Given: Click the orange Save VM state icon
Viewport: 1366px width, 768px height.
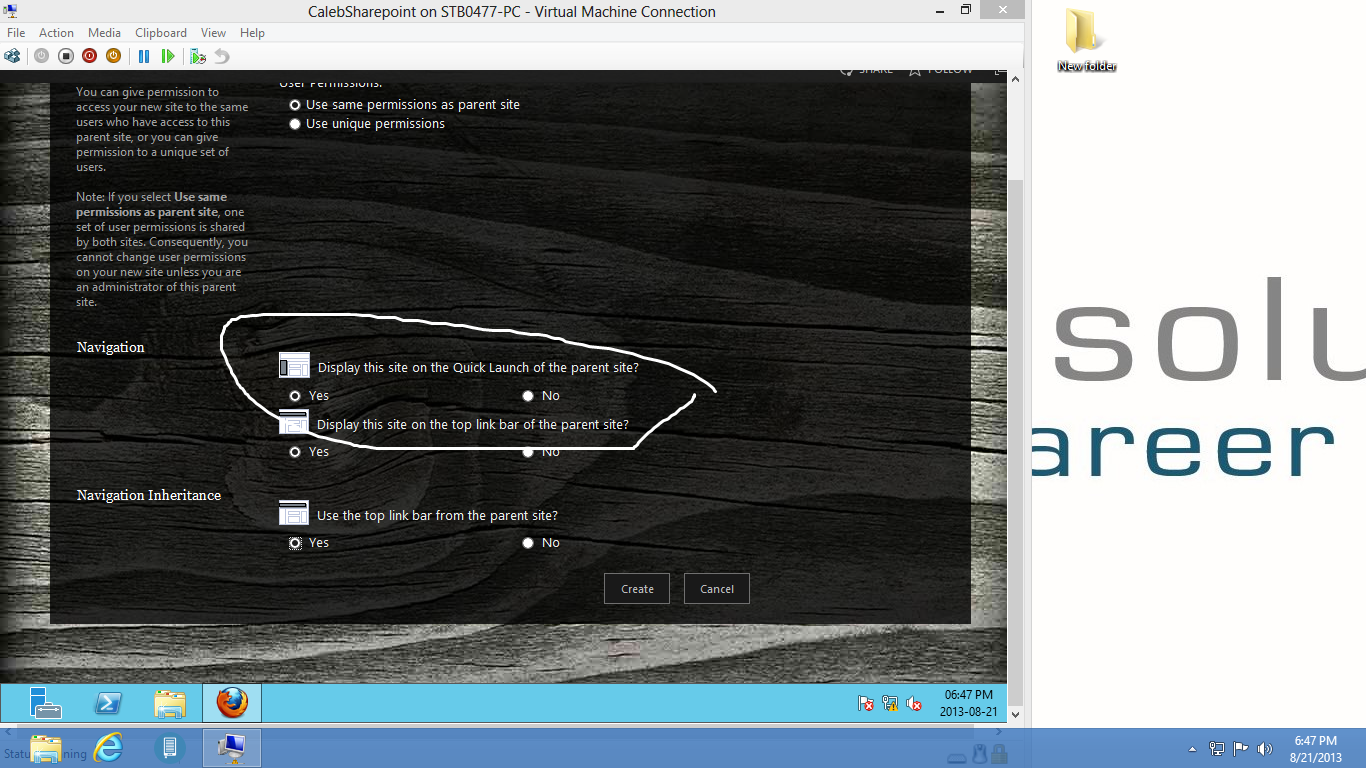Looking at the screenshot, I should (x=113, y=56).
